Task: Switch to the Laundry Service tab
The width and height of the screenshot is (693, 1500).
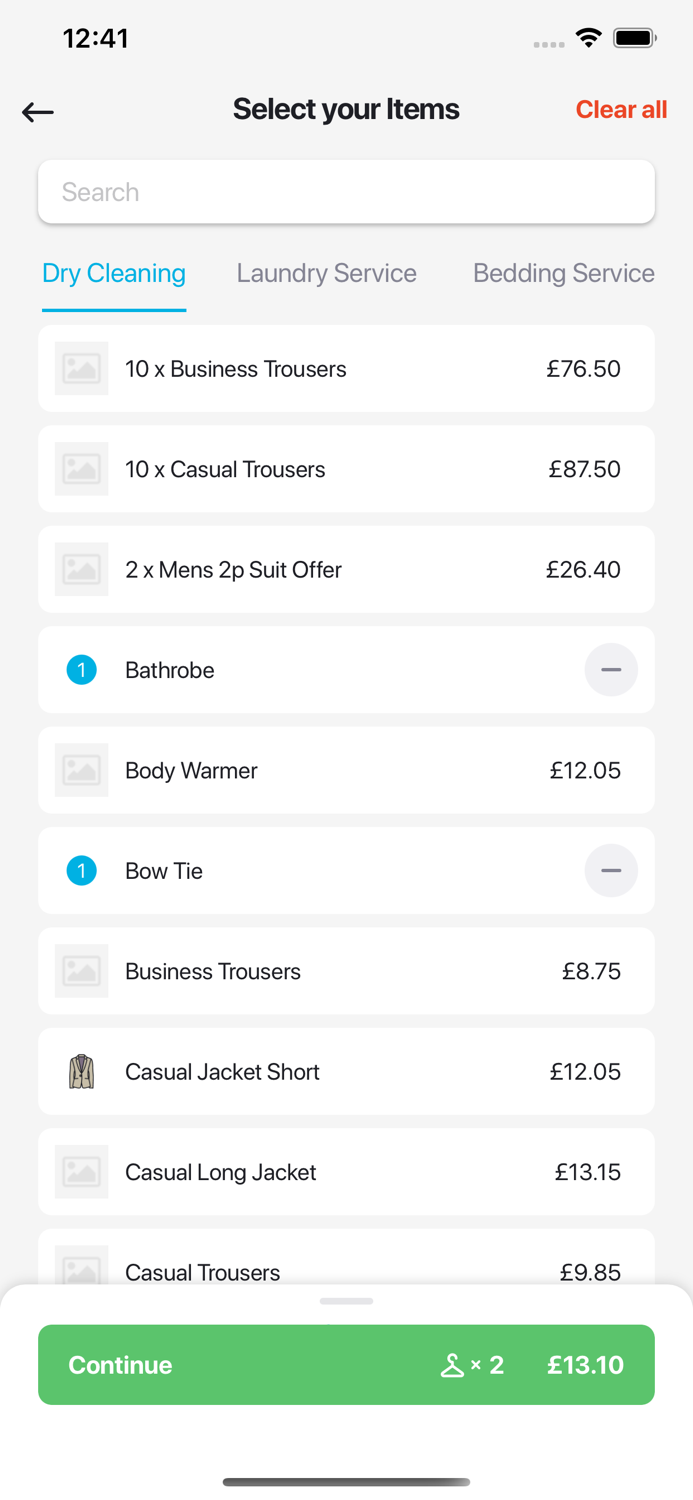Action: 326,273
